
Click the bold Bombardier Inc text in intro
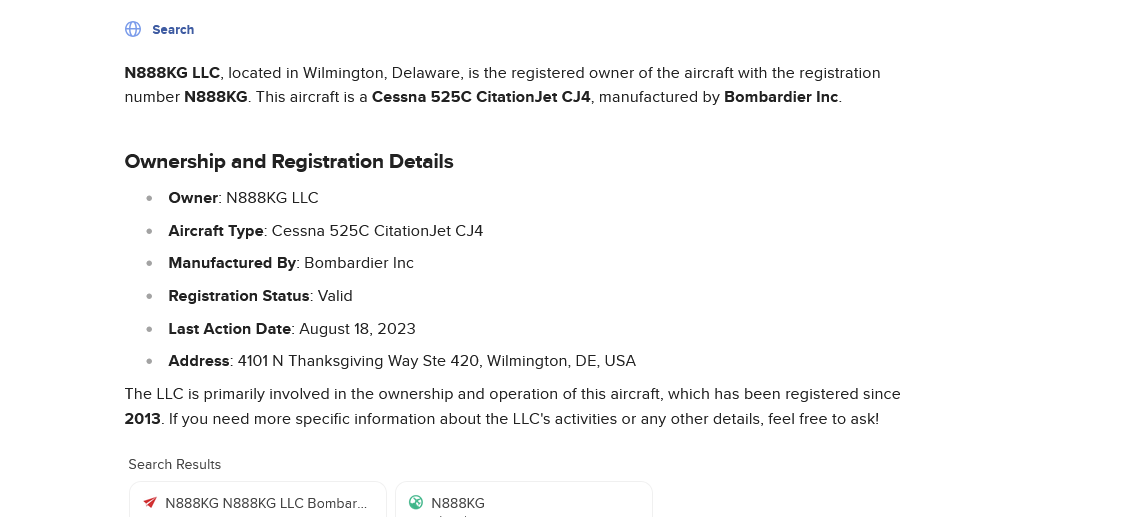[781, 97]
